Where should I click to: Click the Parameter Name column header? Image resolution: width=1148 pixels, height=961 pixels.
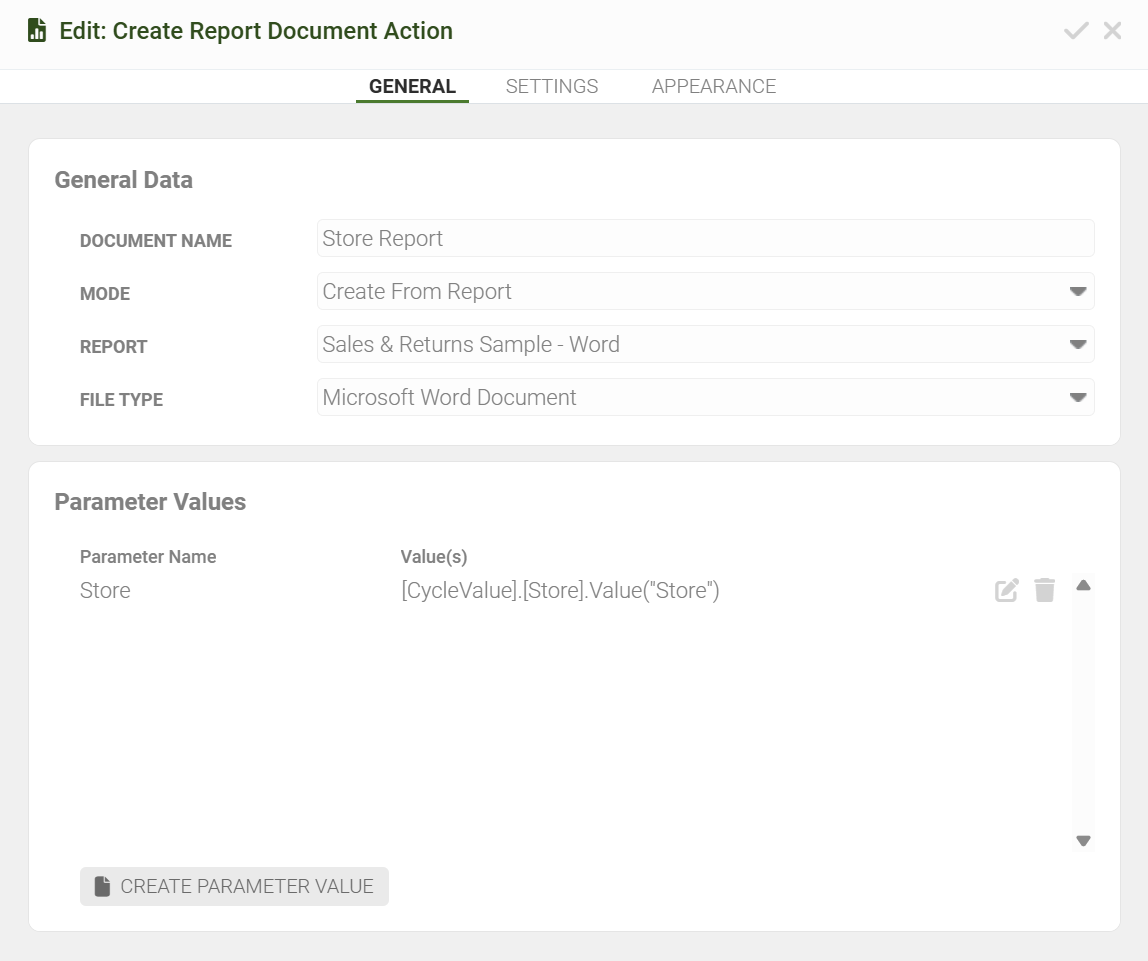[x=148, y=557]
